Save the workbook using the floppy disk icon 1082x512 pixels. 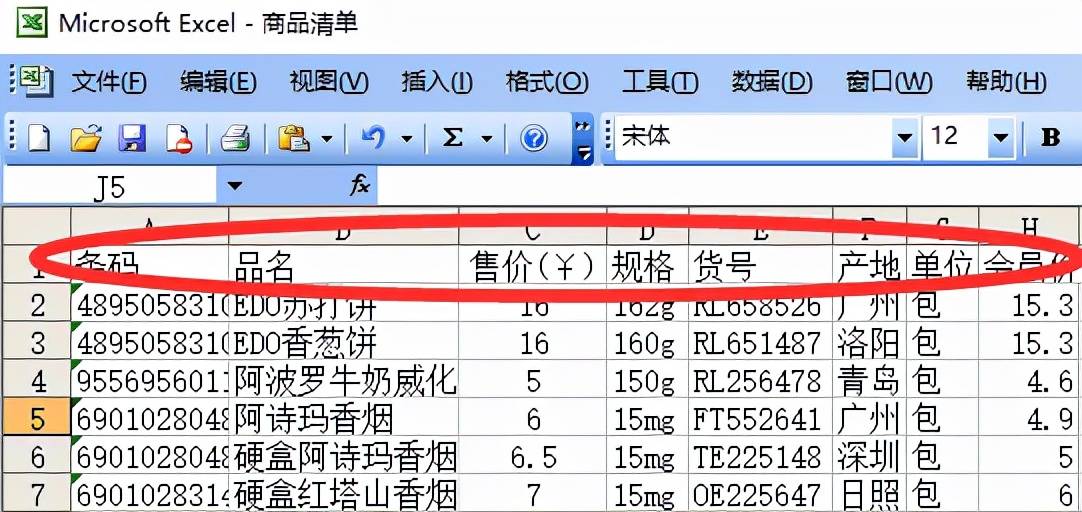132,139
